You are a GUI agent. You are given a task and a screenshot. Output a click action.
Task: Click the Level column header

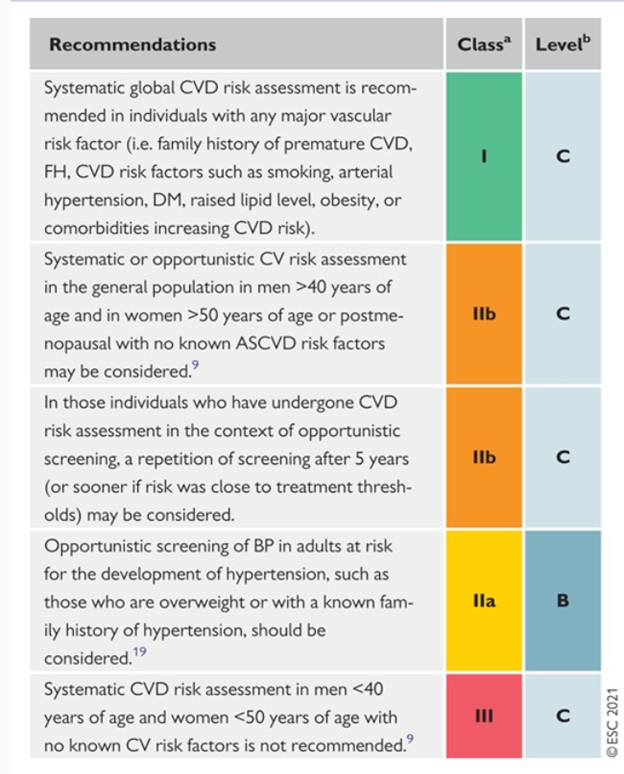(x=563, y=44)
